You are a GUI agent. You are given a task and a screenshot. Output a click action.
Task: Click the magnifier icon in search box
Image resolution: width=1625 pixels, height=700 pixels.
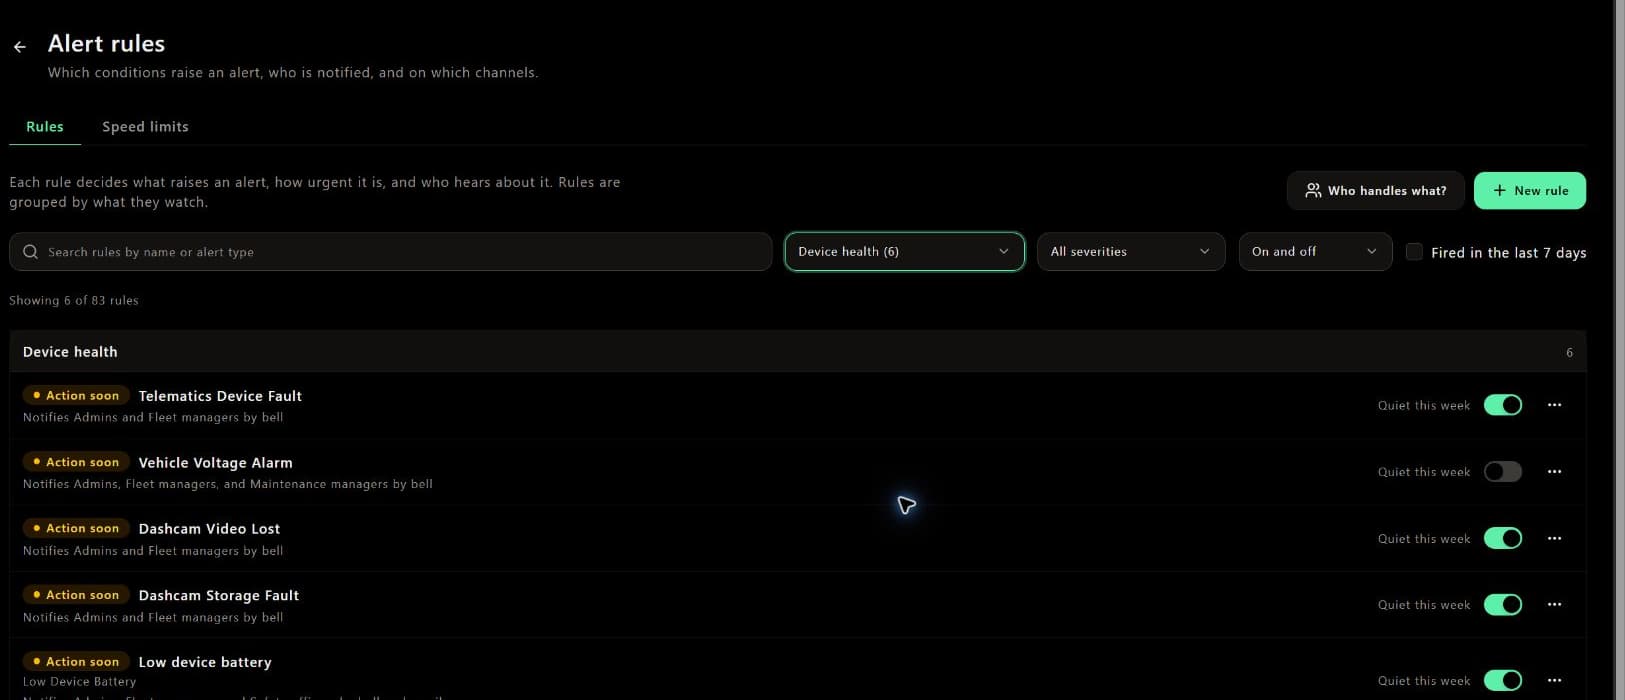(31, 252)
